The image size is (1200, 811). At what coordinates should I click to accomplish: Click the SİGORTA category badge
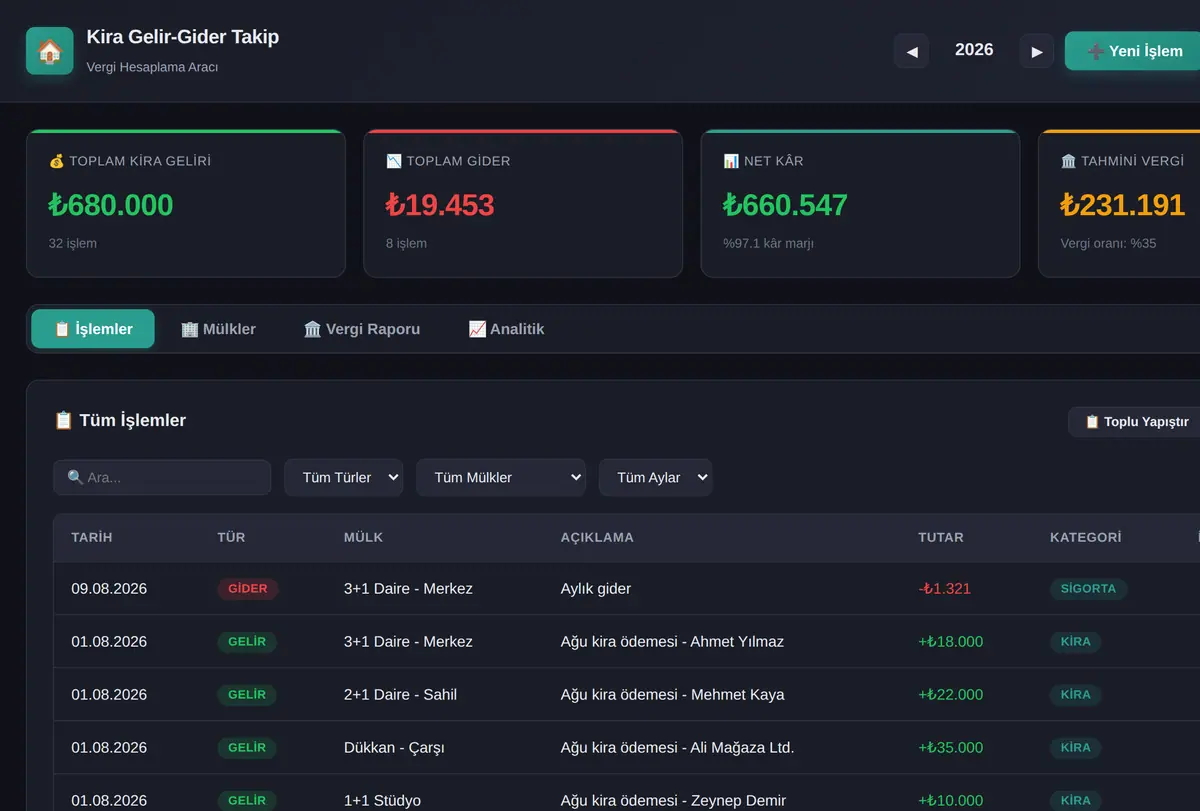(x=1088, y=589)
